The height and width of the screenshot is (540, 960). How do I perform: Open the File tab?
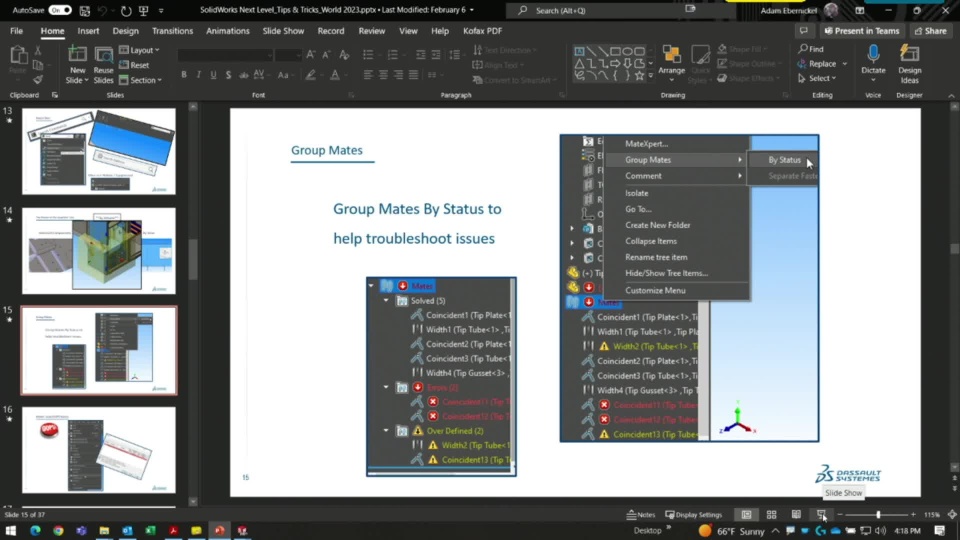click(x=17, y=31)
